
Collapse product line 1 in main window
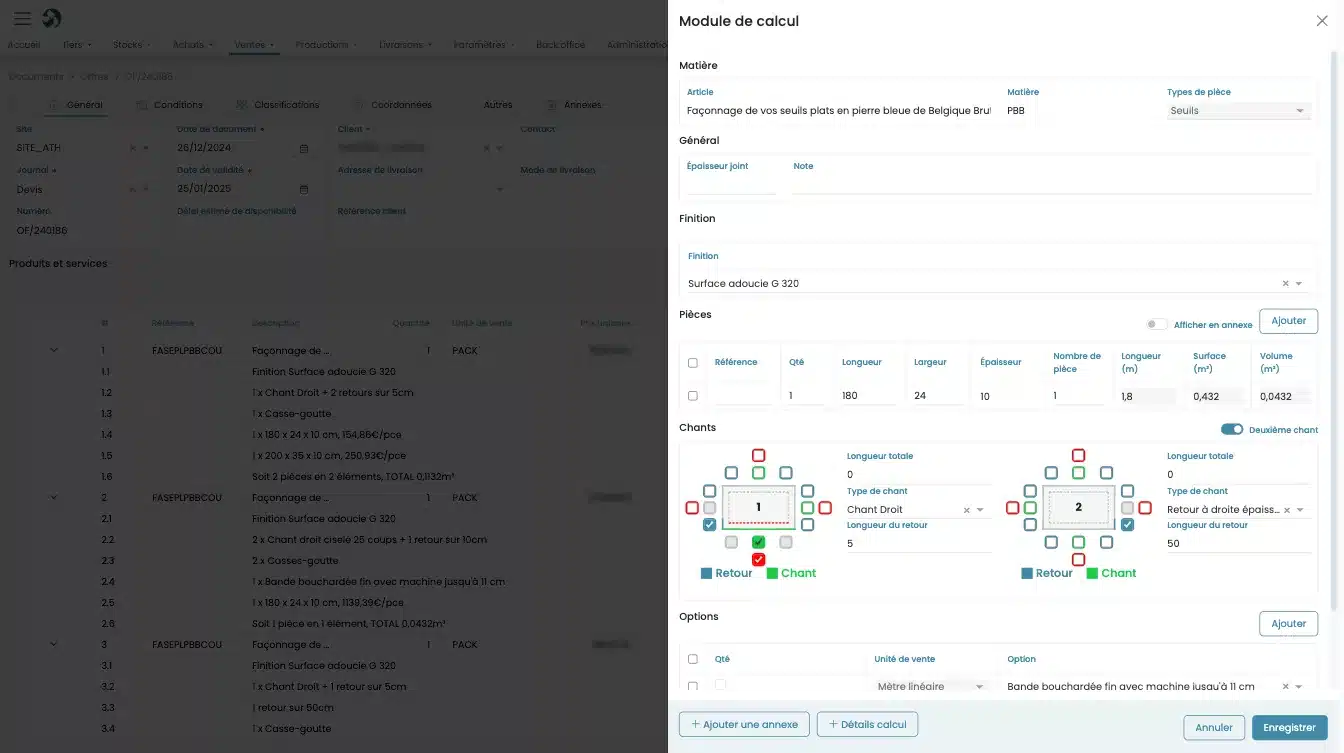coord(54,350)
